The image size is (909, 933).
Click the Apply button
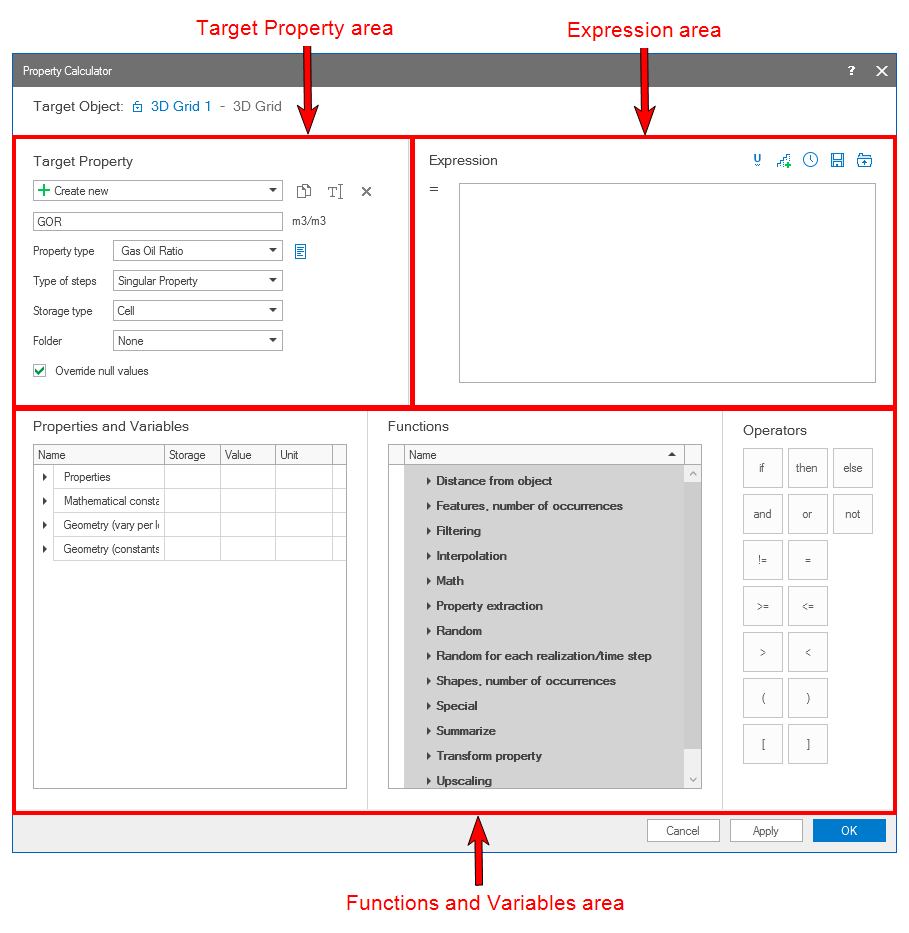pos(765,831)
